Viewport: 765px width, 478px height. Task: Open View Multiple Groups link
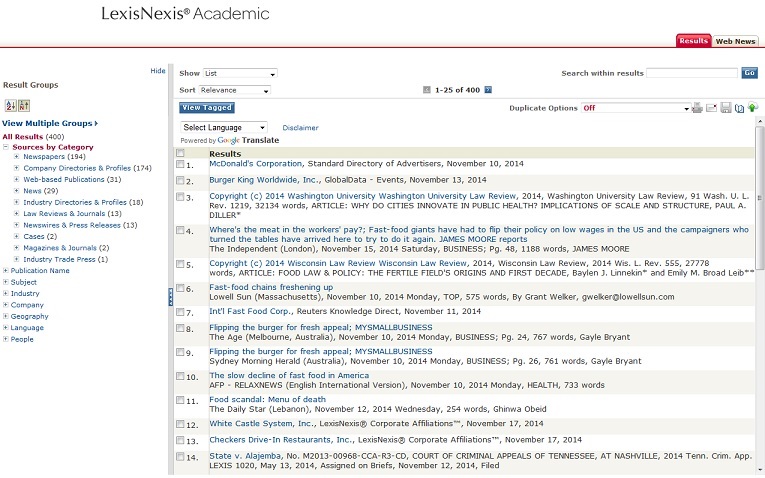[x=50, y=123]
